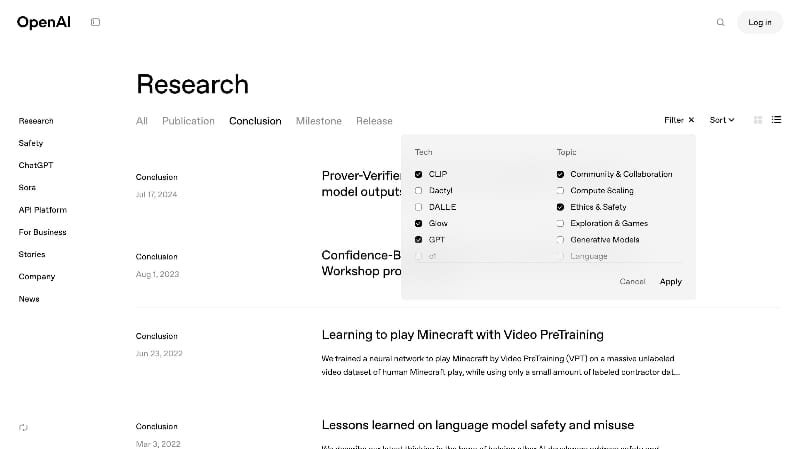Cancel the filter selection

coord(632,282)
